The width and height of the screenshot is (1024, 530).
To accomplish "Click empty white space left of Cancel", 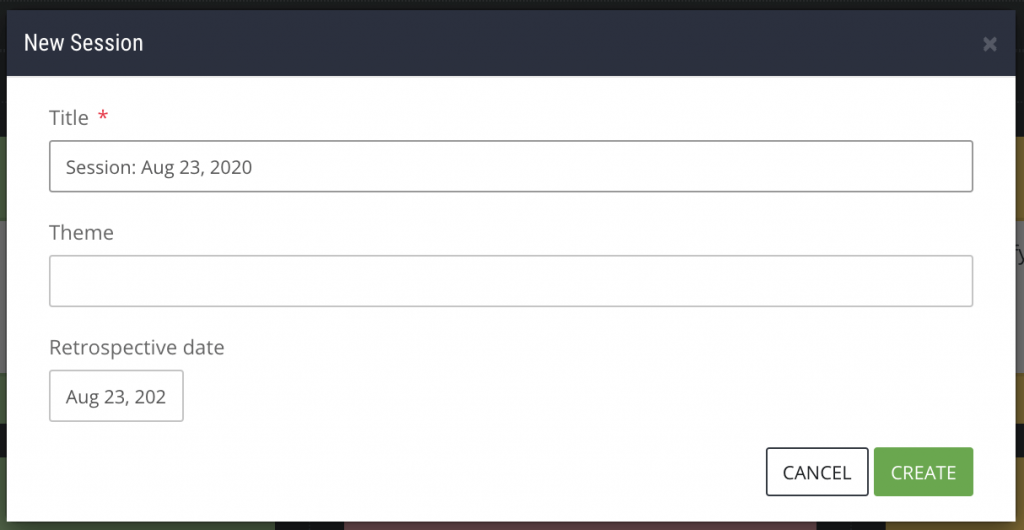I will [450, 472].
